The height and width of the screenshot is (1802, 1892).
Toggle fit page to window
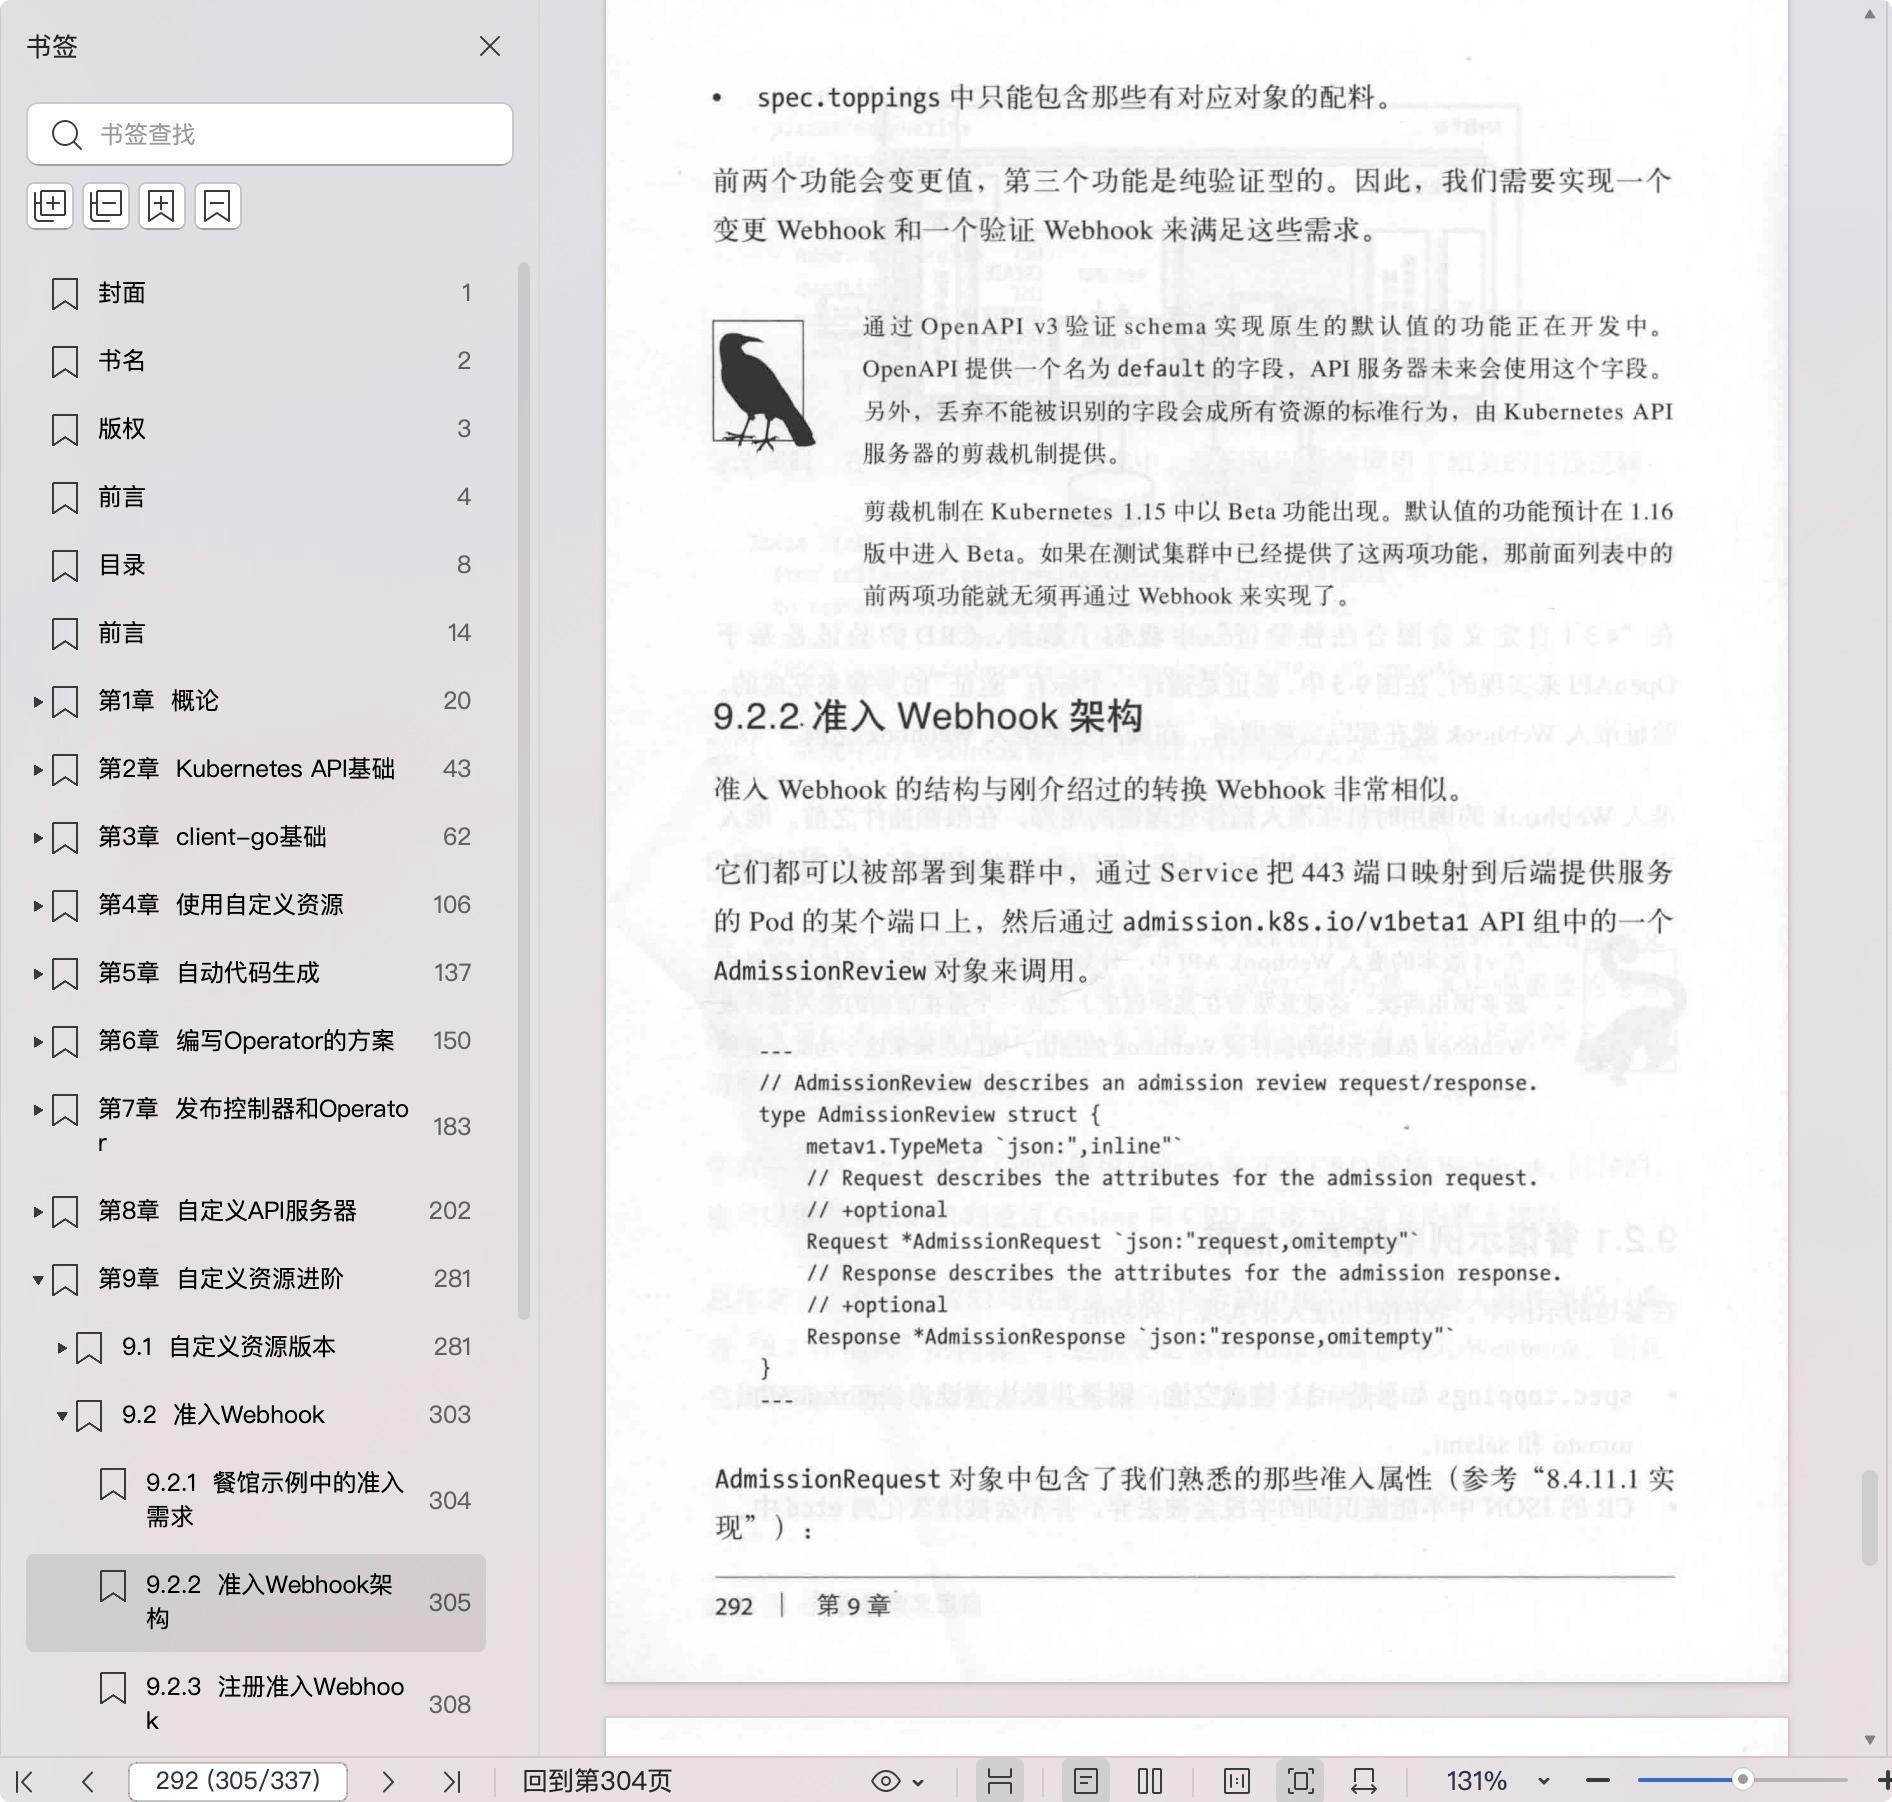coord(1300,1781)
